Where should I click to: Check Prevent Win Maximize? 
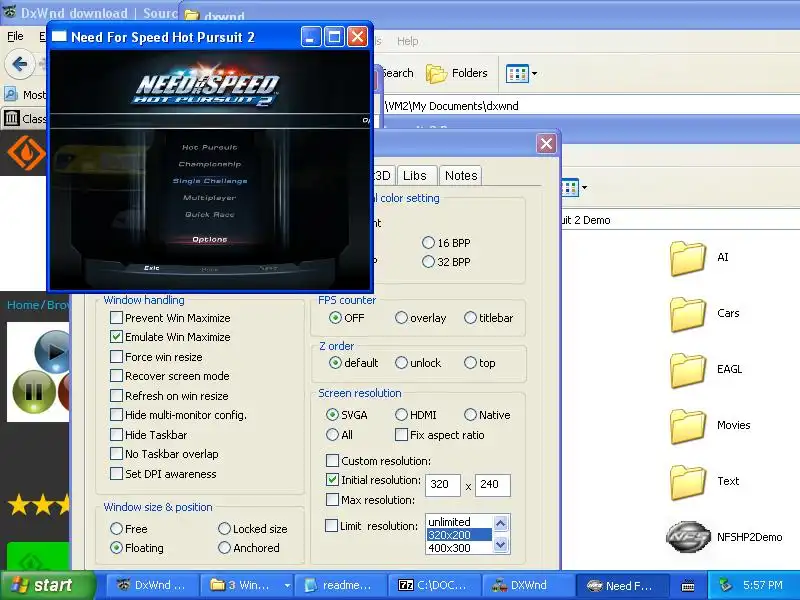point(116,318)
